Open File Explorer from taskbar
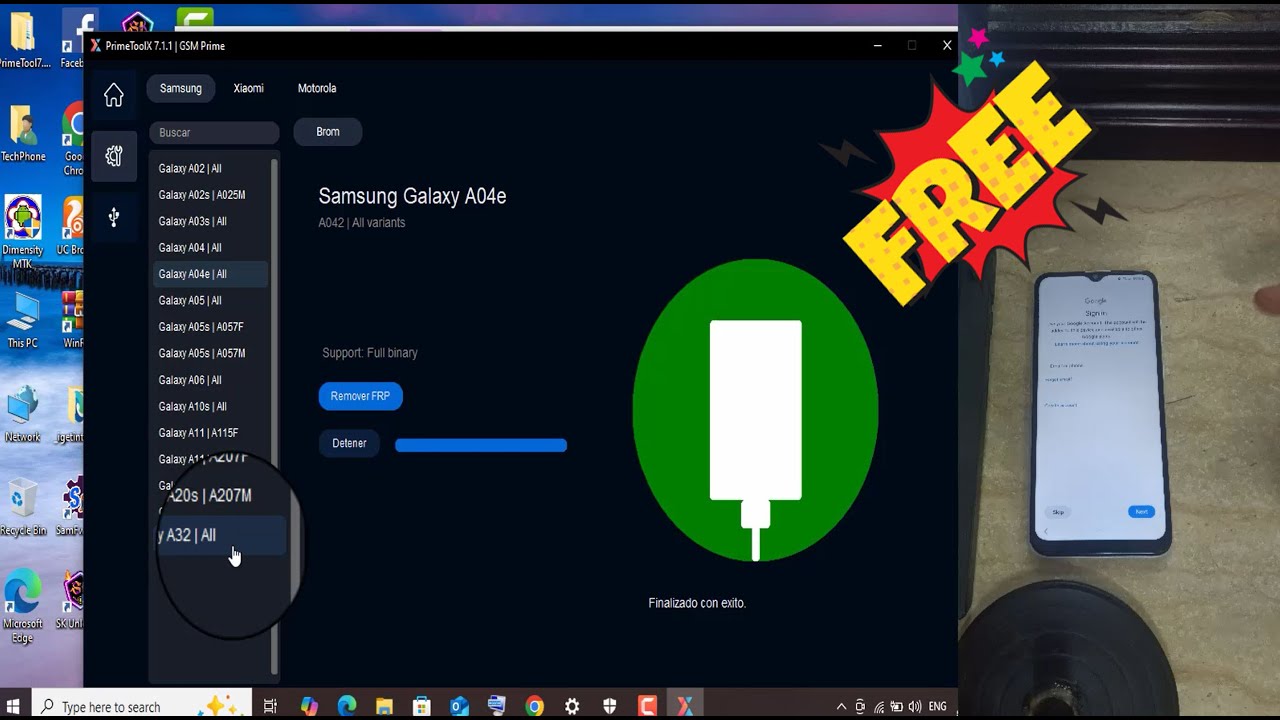1280x720 pixels. click(x=384, y=706)
